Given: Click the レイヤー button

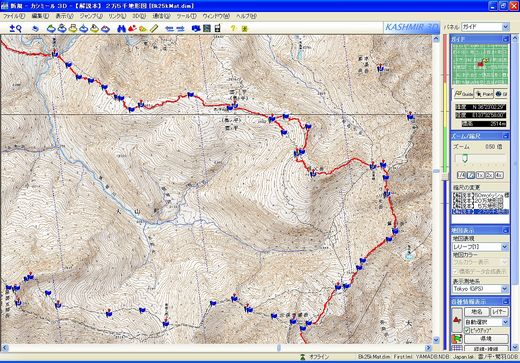Looking at the screenshot, I should (499, 312).
